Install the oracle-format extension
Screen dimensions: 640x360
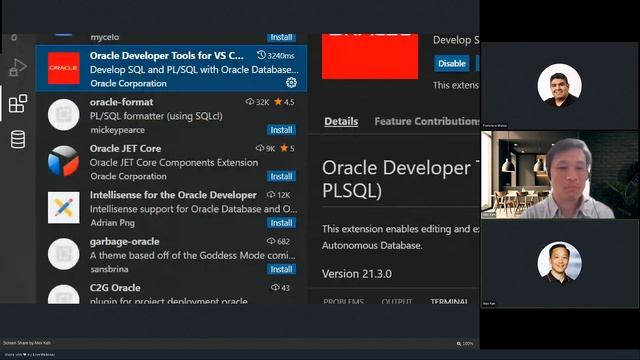pos(281,130)
